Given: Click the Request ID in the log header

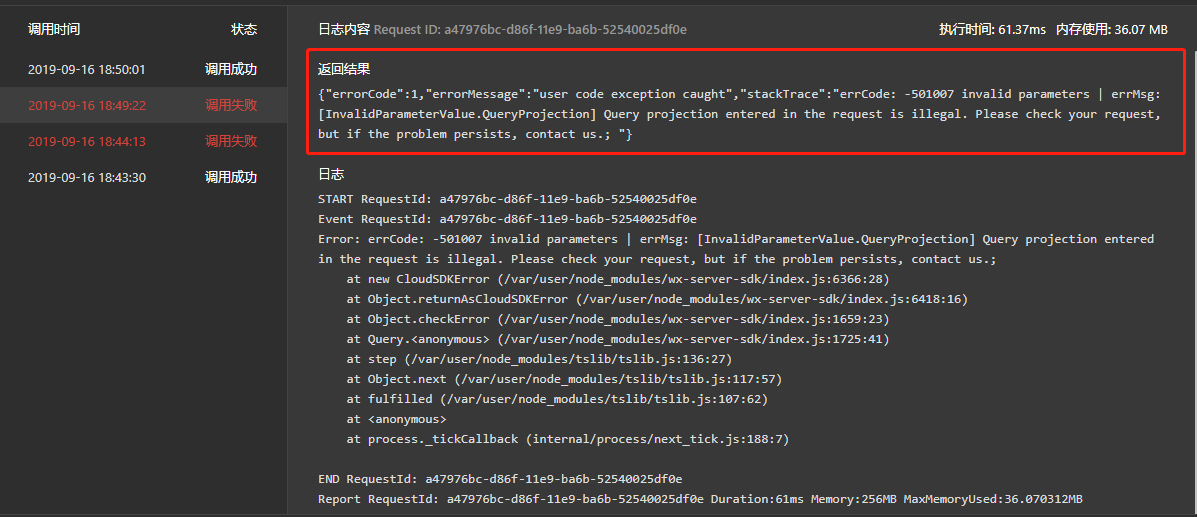Looking at the screenshot, I should pos(530,30).
